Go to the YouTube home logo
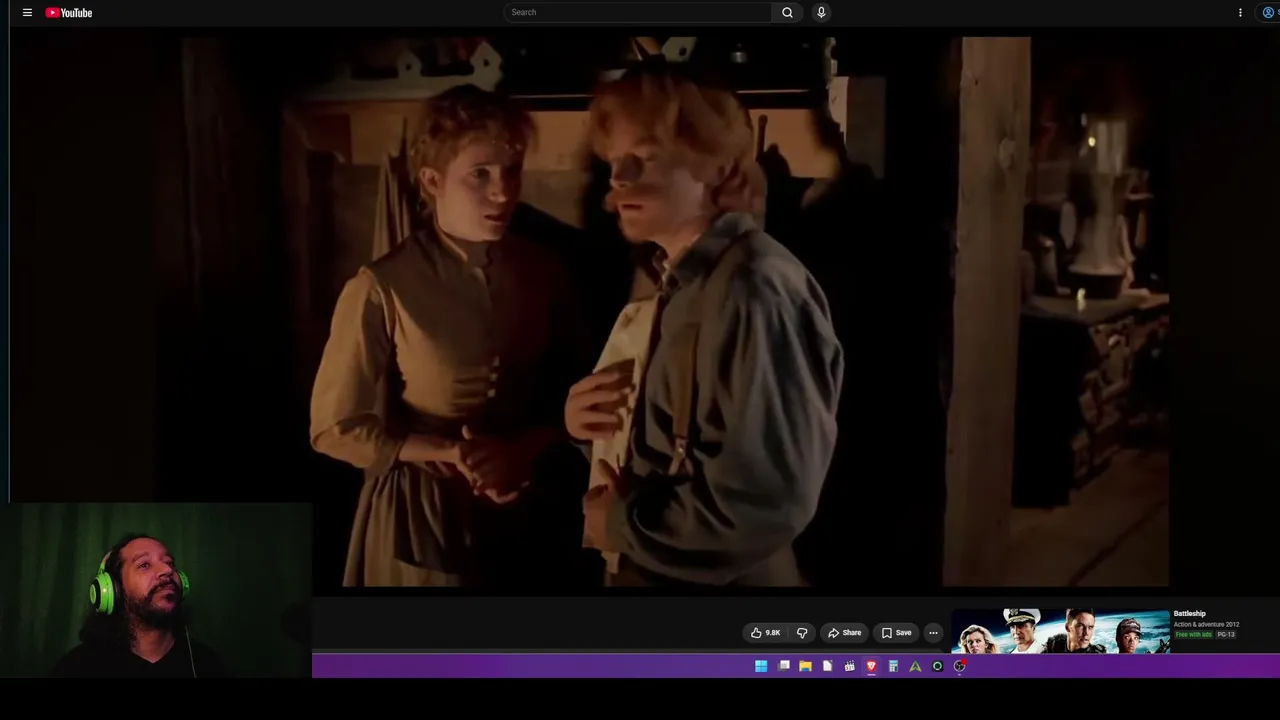 (x=69, y=13)
